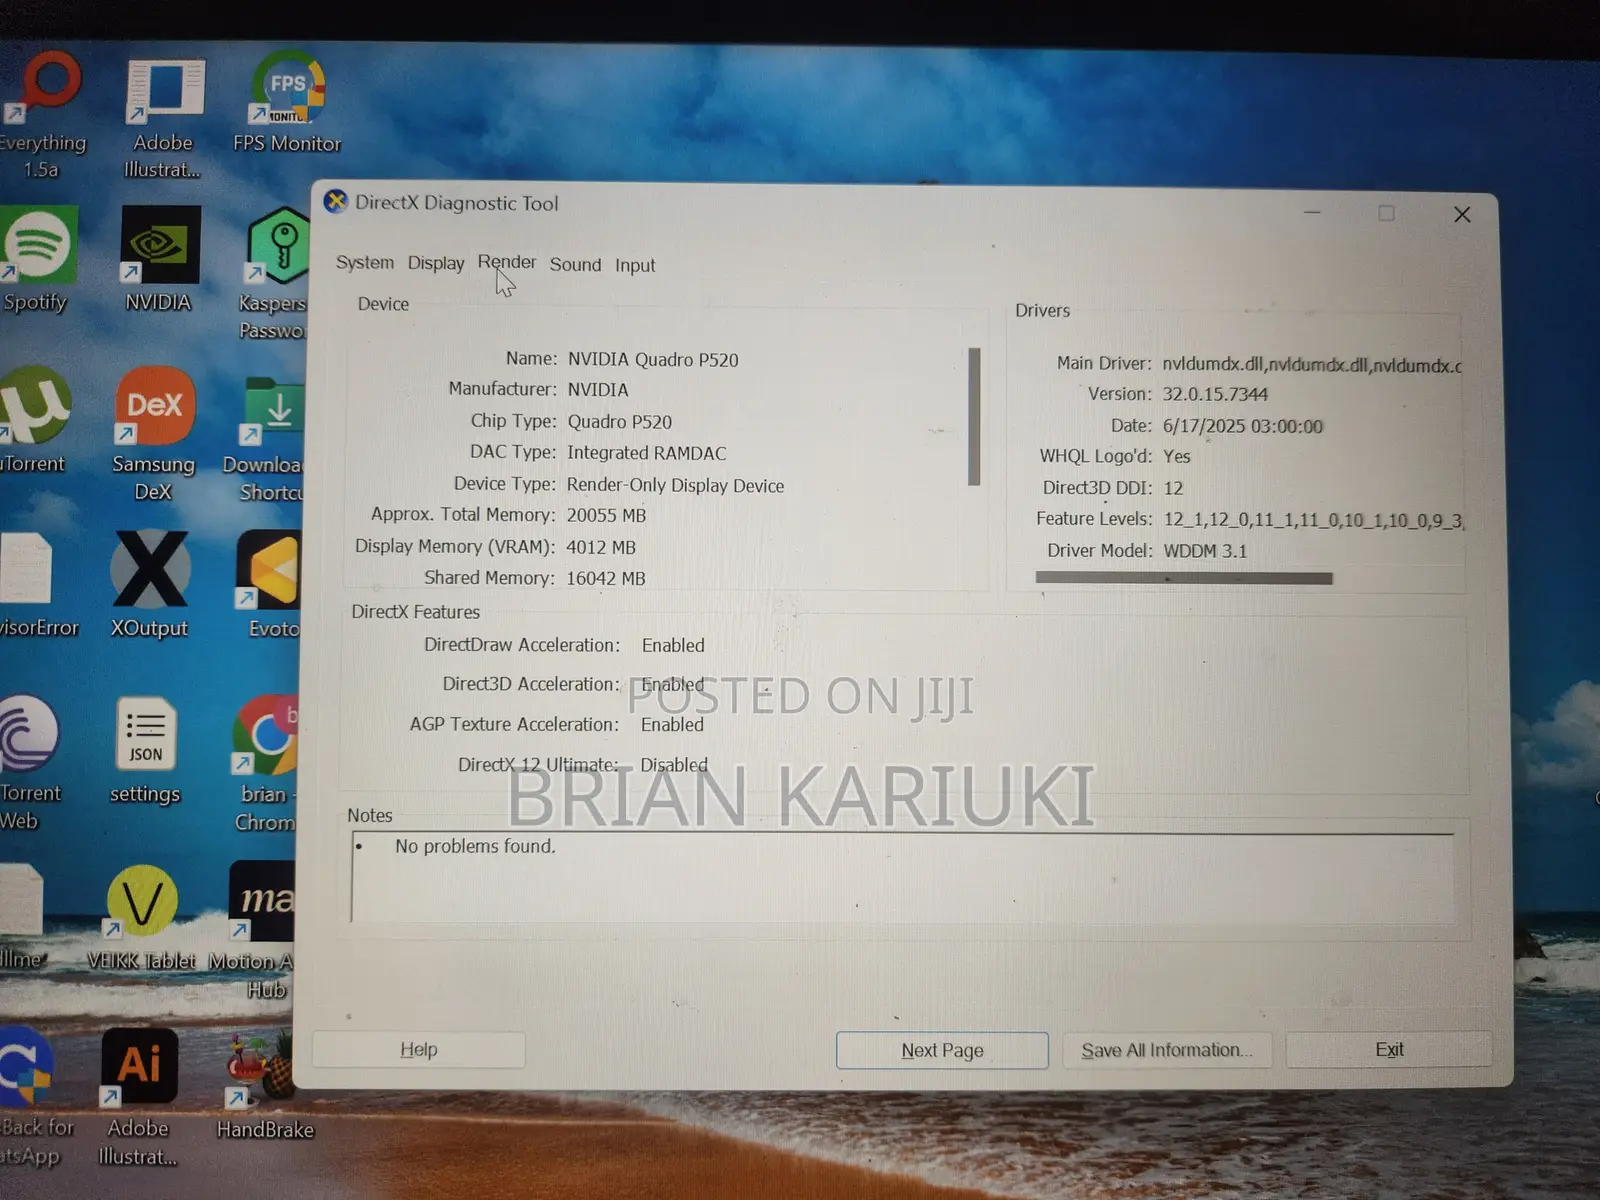1600x1200 pixels.
Task: Open the BitTorrent Web desktop icon
Action: point(30,763)
